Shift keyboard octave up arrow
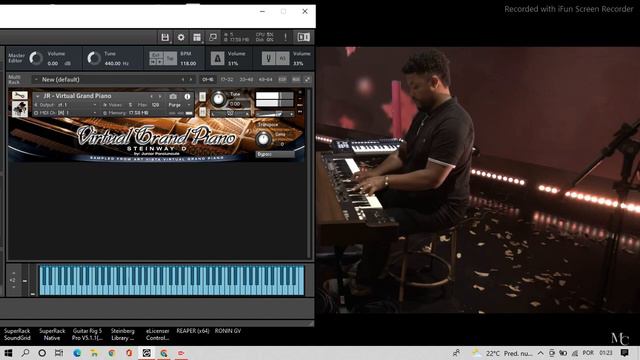 (x=13, y=273)
